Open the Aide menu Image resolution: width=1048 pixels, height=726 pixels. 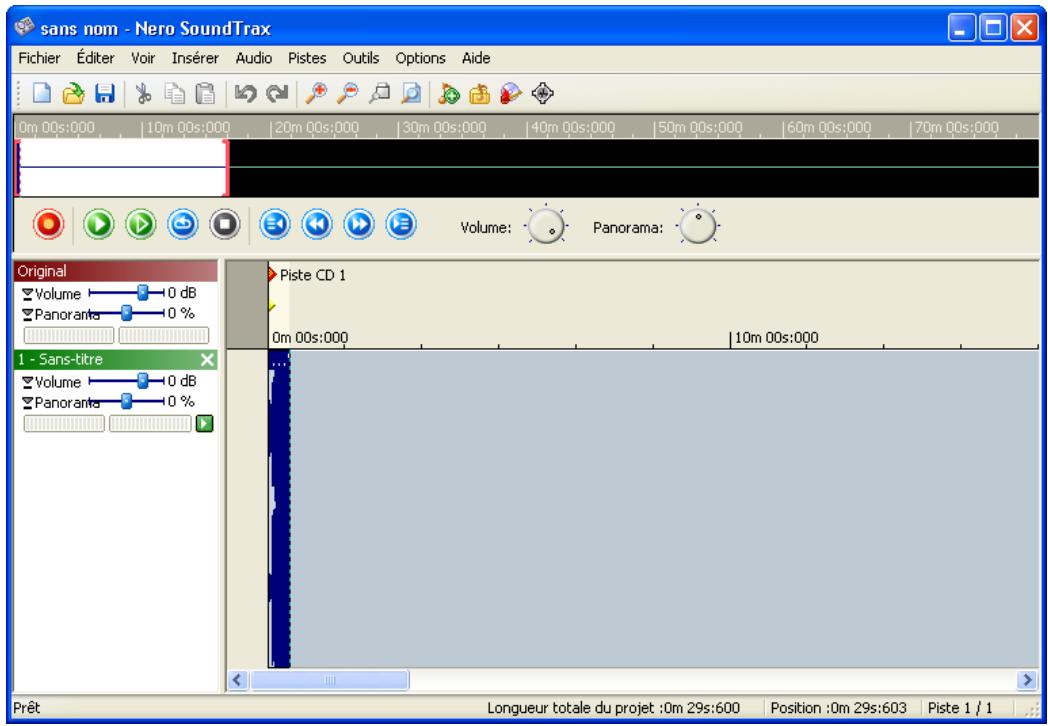point(476,58)
